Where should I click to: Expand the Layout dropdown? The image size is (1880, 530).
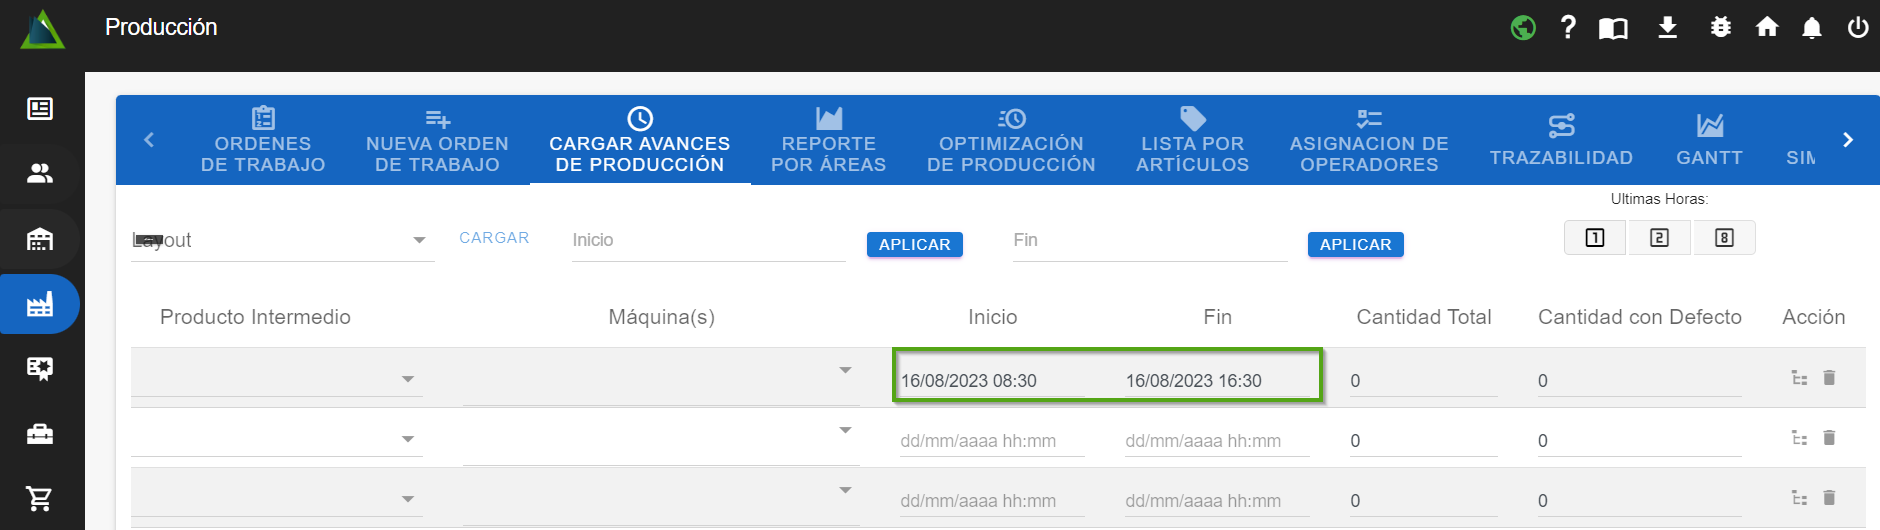[419, 240]
